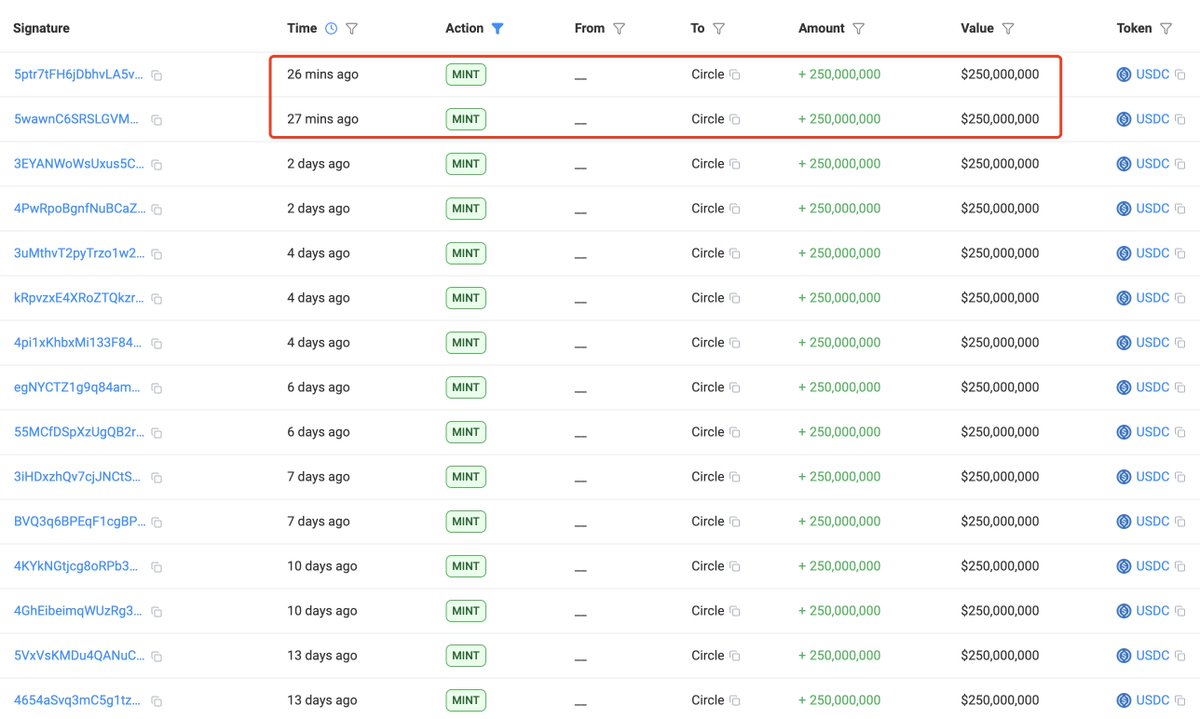This screenshot has width=1200, height=719.
Task: Click the clock icon beside Time
Action: [x=331, y=29]
